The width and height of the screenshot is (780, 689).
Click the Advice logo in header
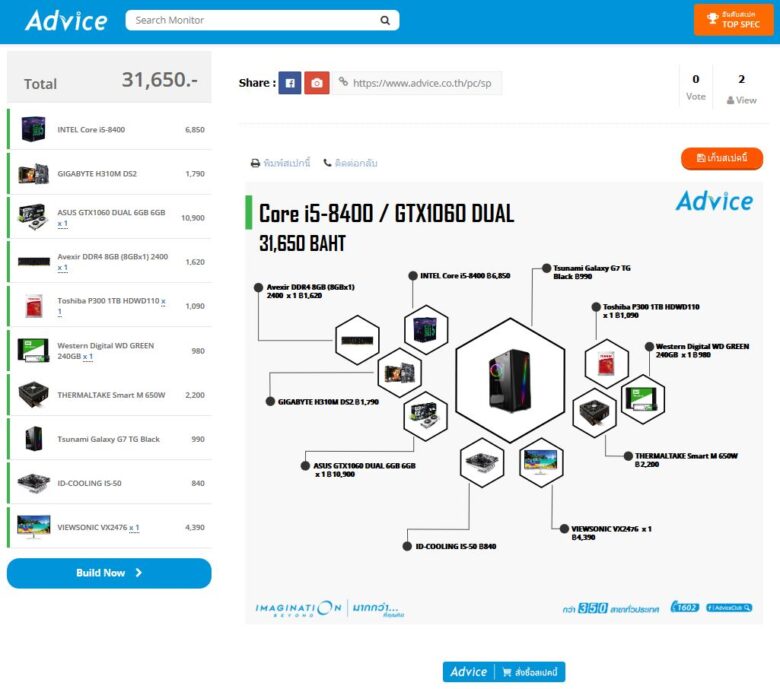(x=66, y=20)
